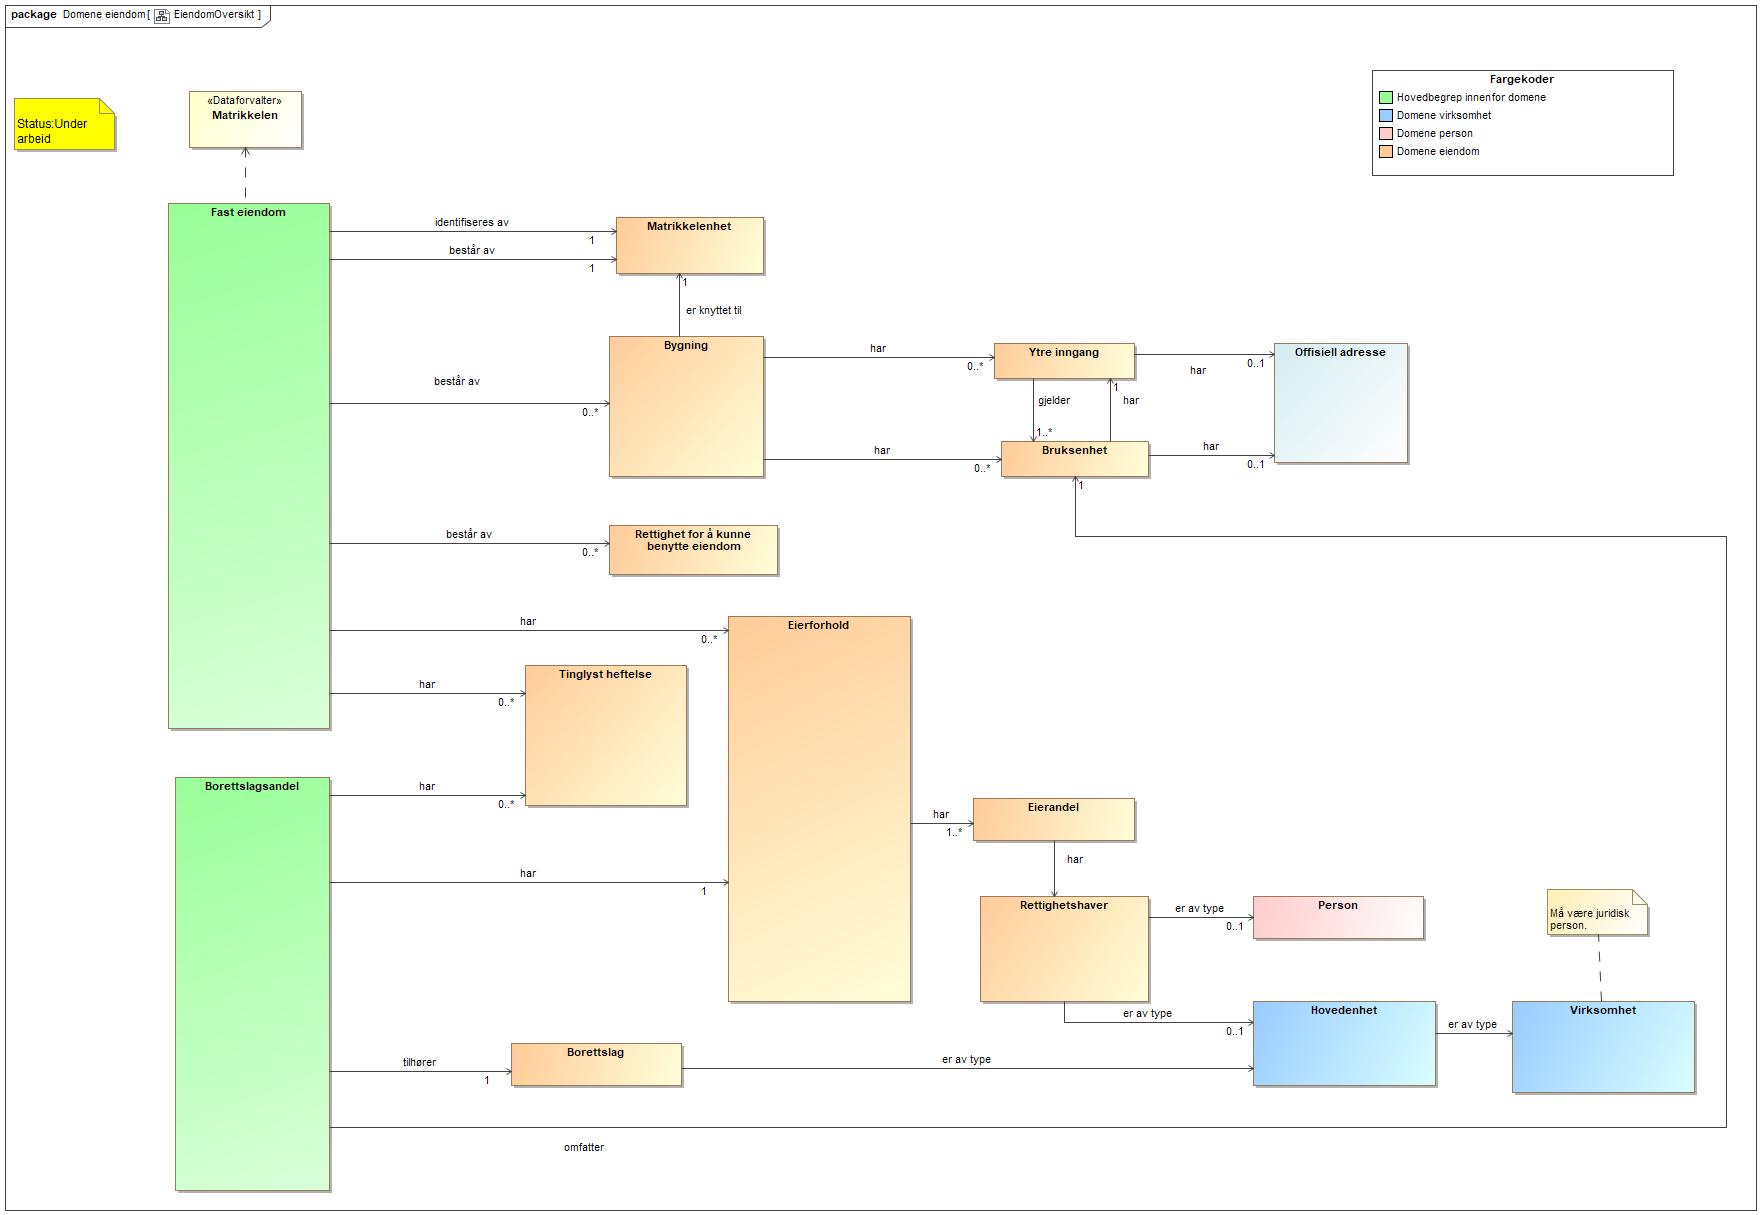Click the blue Domene virksomhet legend square
This screenshot has height=1215, width=1761.
tap(1385, 116)
